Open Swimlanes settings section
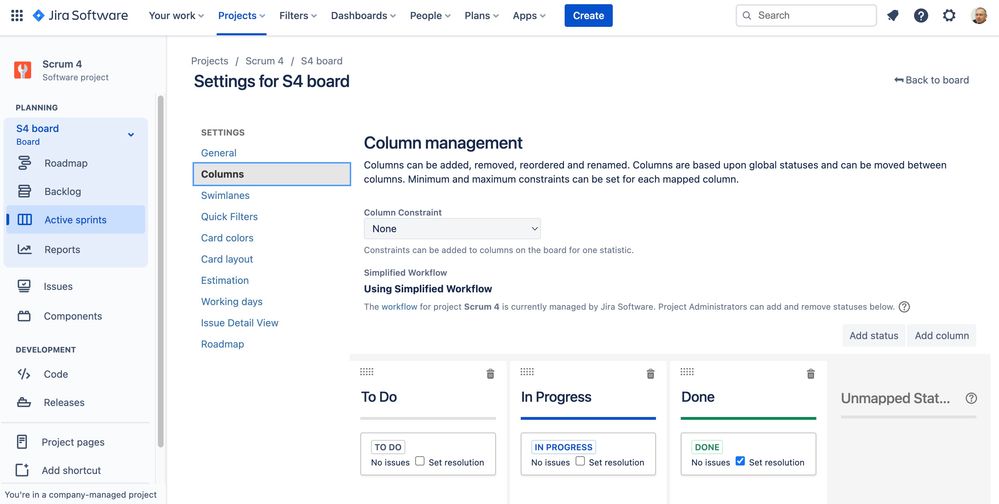Viewport: 999px width, 504px height. click(x=225, y=196)
